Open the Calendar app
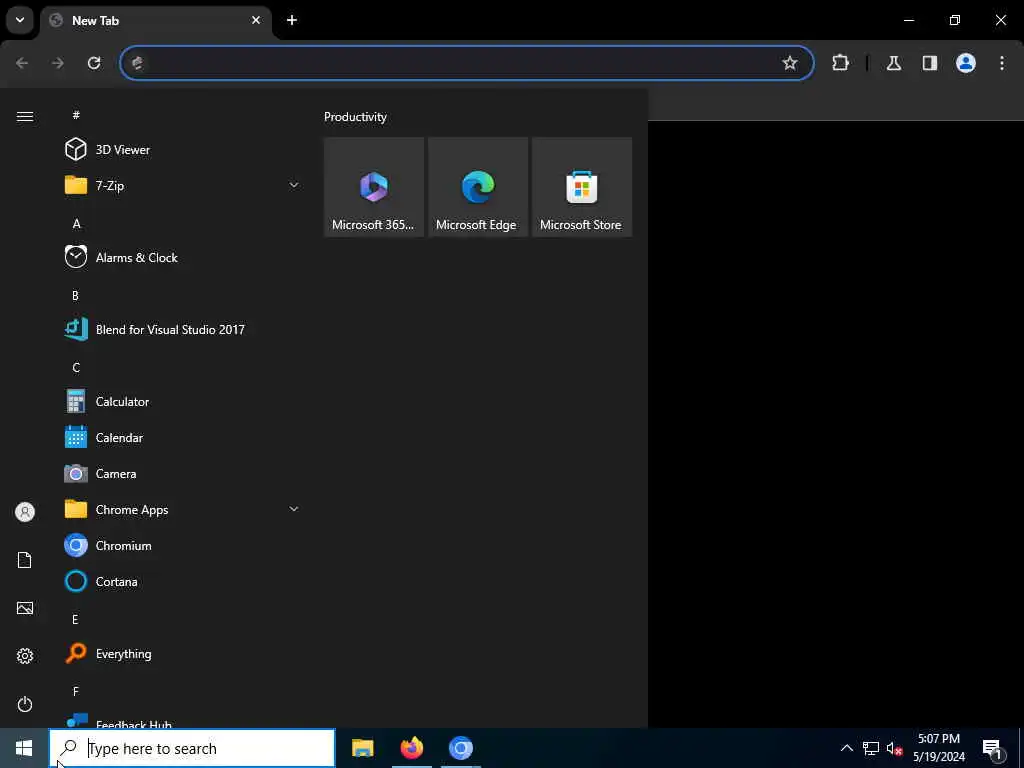Image resolution: width=1024 pixels, height=768 pixels. (x=183, y=438)
